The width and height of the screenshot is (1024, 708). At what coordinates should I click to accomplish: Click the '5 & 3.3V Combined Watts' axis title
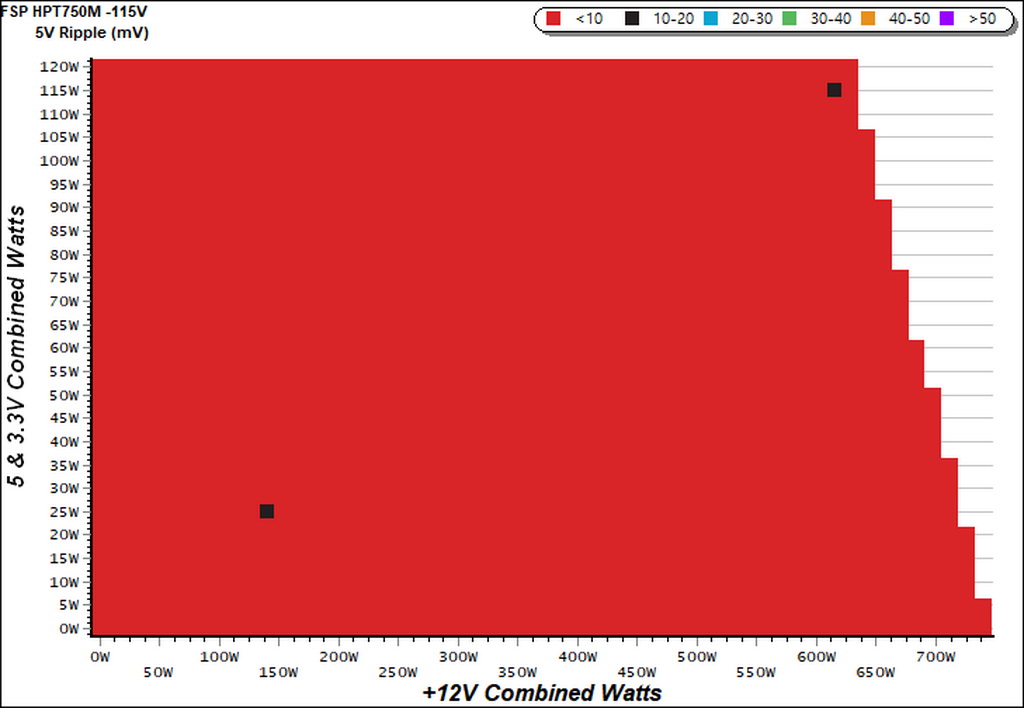[17, 346]
